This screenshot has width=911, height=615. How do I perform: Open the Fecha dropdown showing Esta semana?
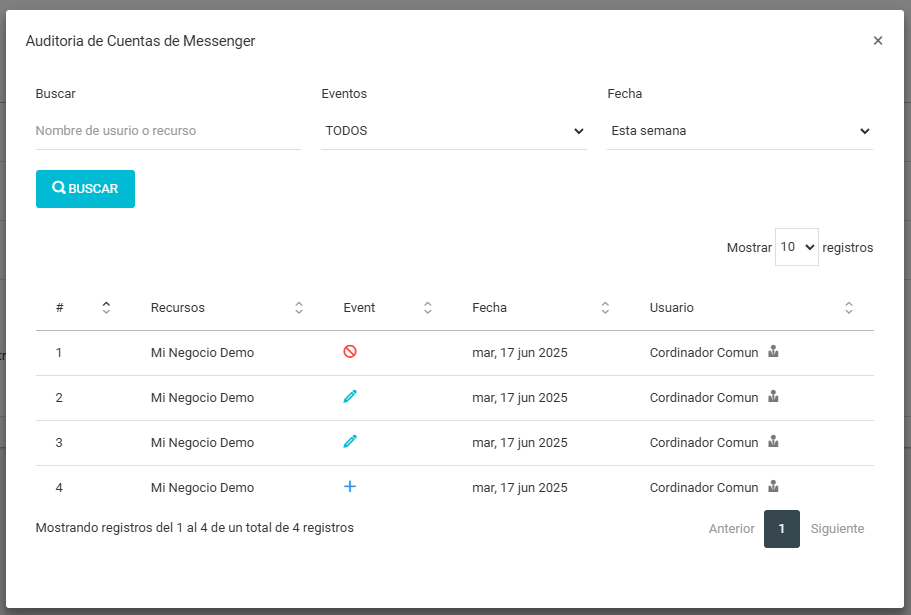(x=739, y=131)
